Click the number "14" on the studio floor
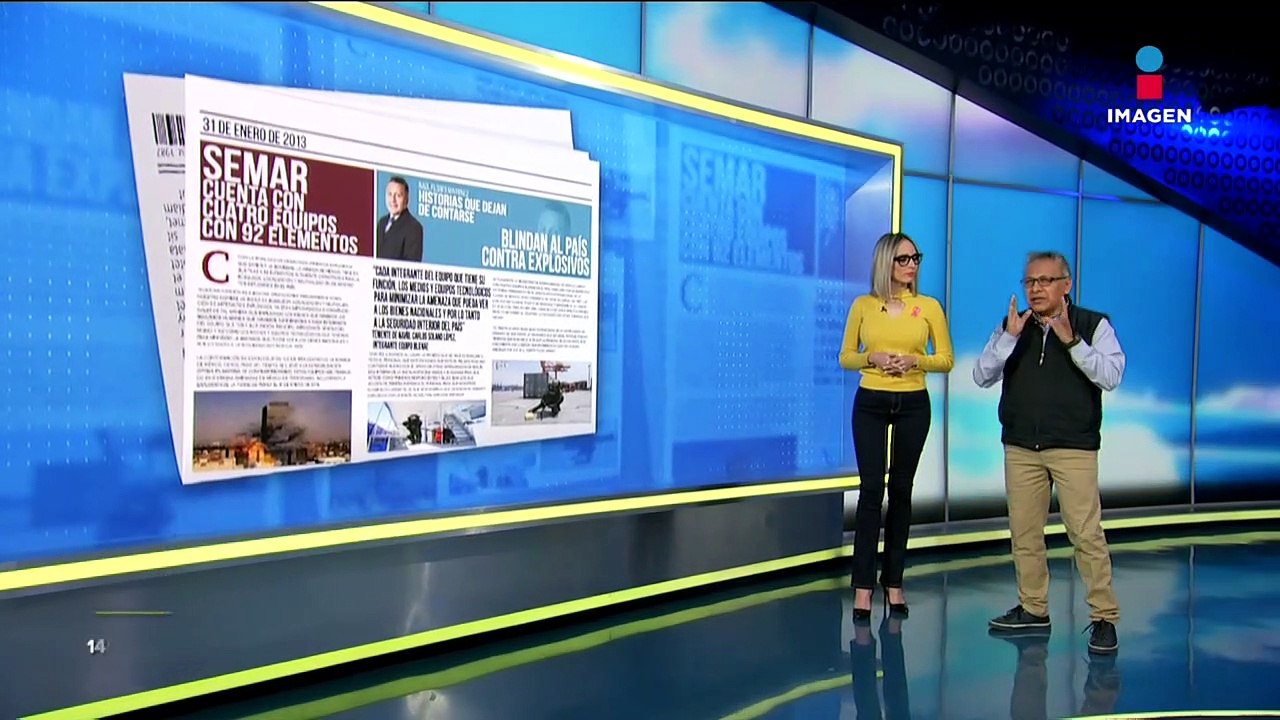The height and width of the screenshot is (720, 1280). coord(96,647)
